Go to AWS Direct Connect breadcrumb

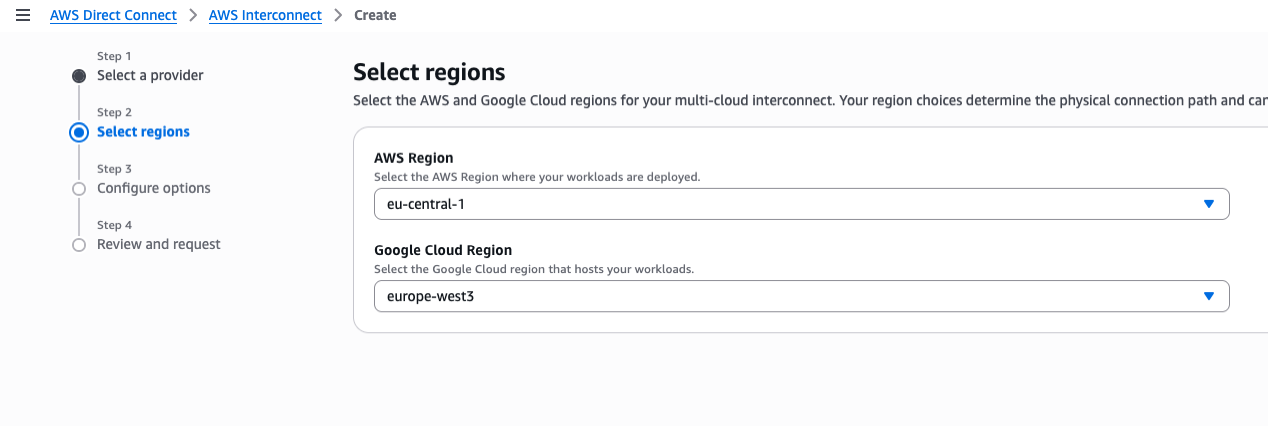113,15
